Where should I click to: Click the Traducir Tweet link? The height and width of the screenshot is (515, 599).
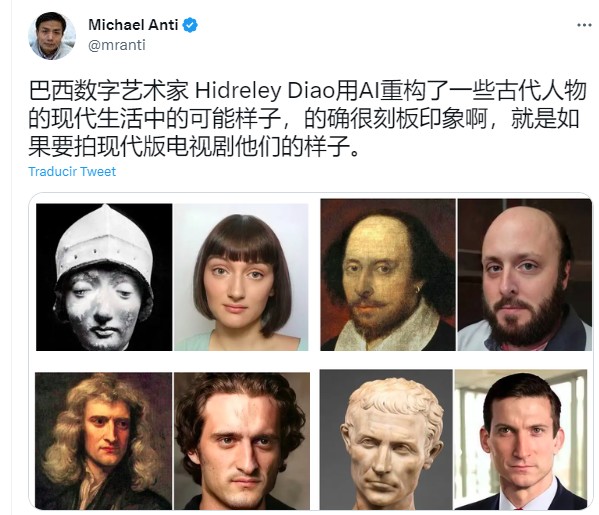(x=72, y=172)
